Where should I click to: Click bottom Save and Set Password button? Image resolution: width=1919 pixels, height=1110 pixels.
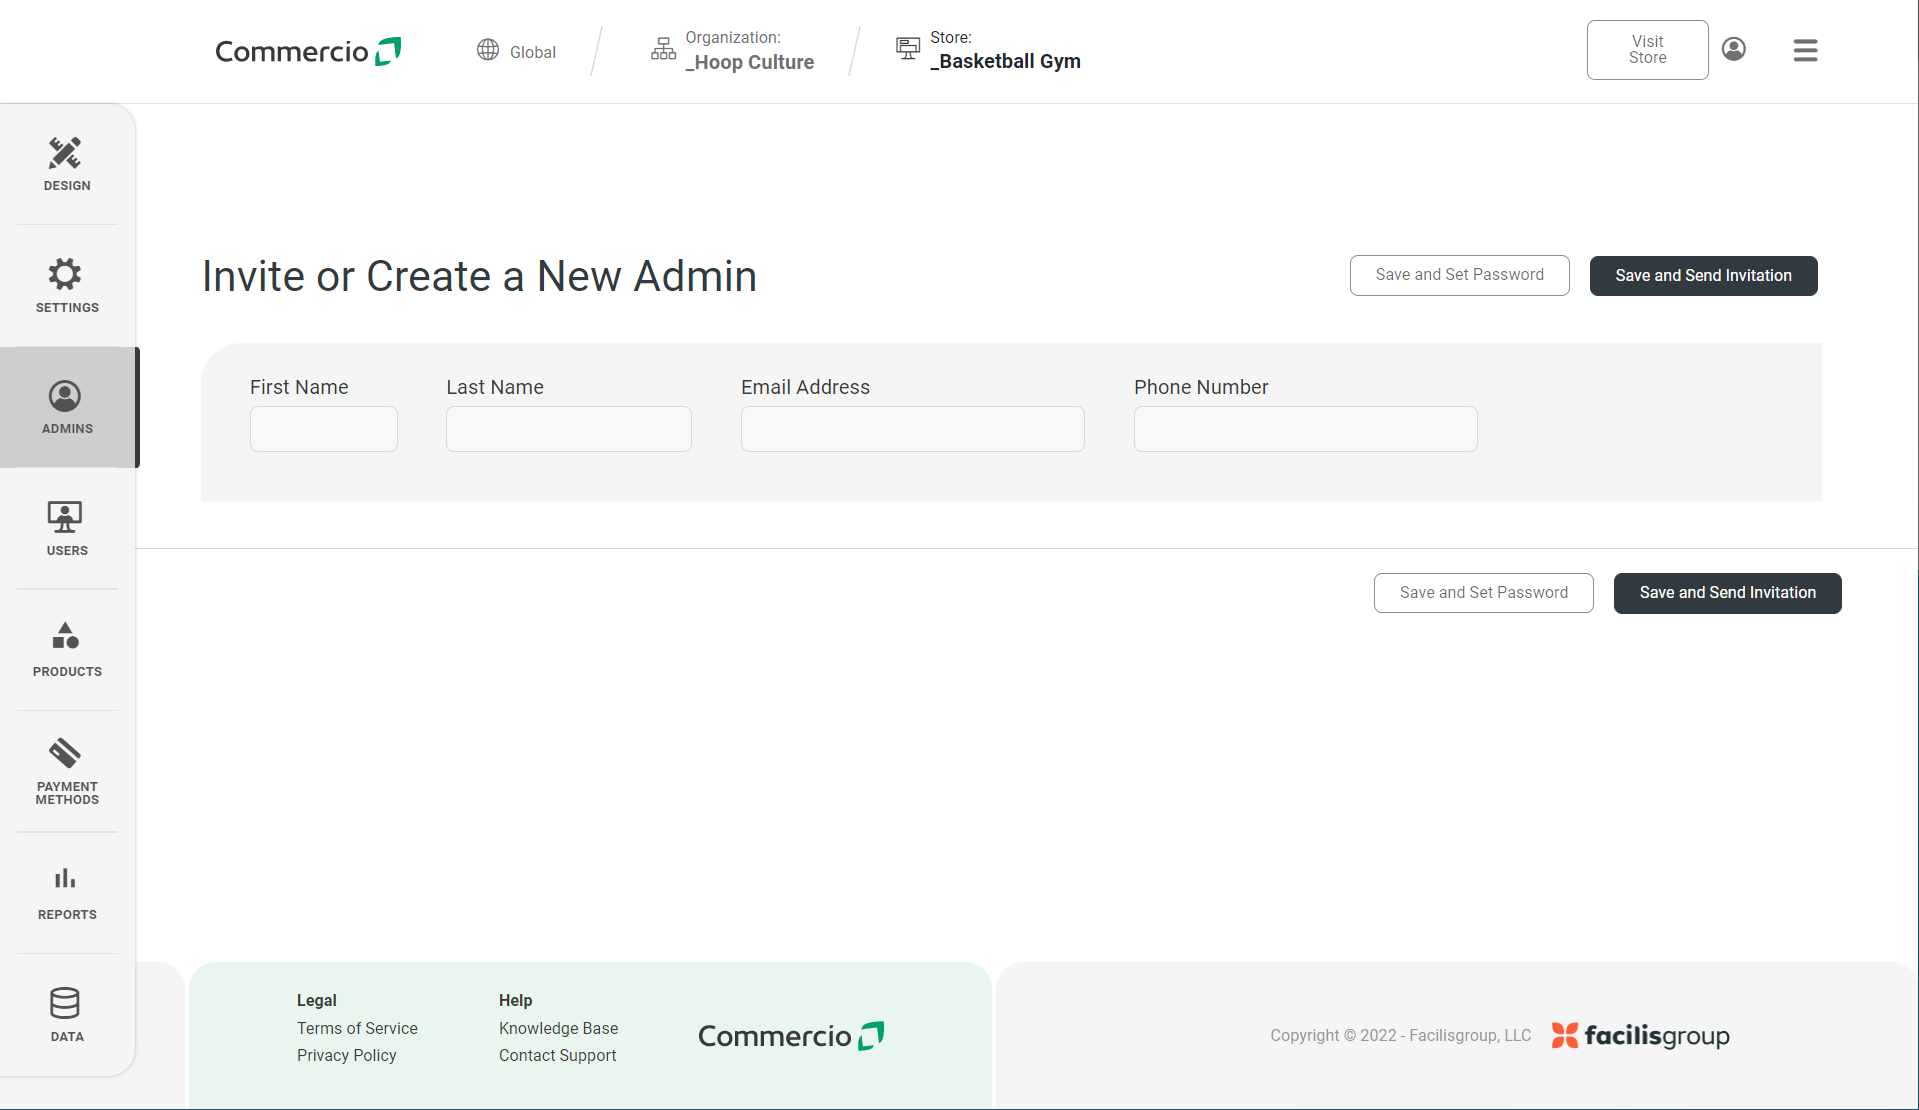[1483, 593]
